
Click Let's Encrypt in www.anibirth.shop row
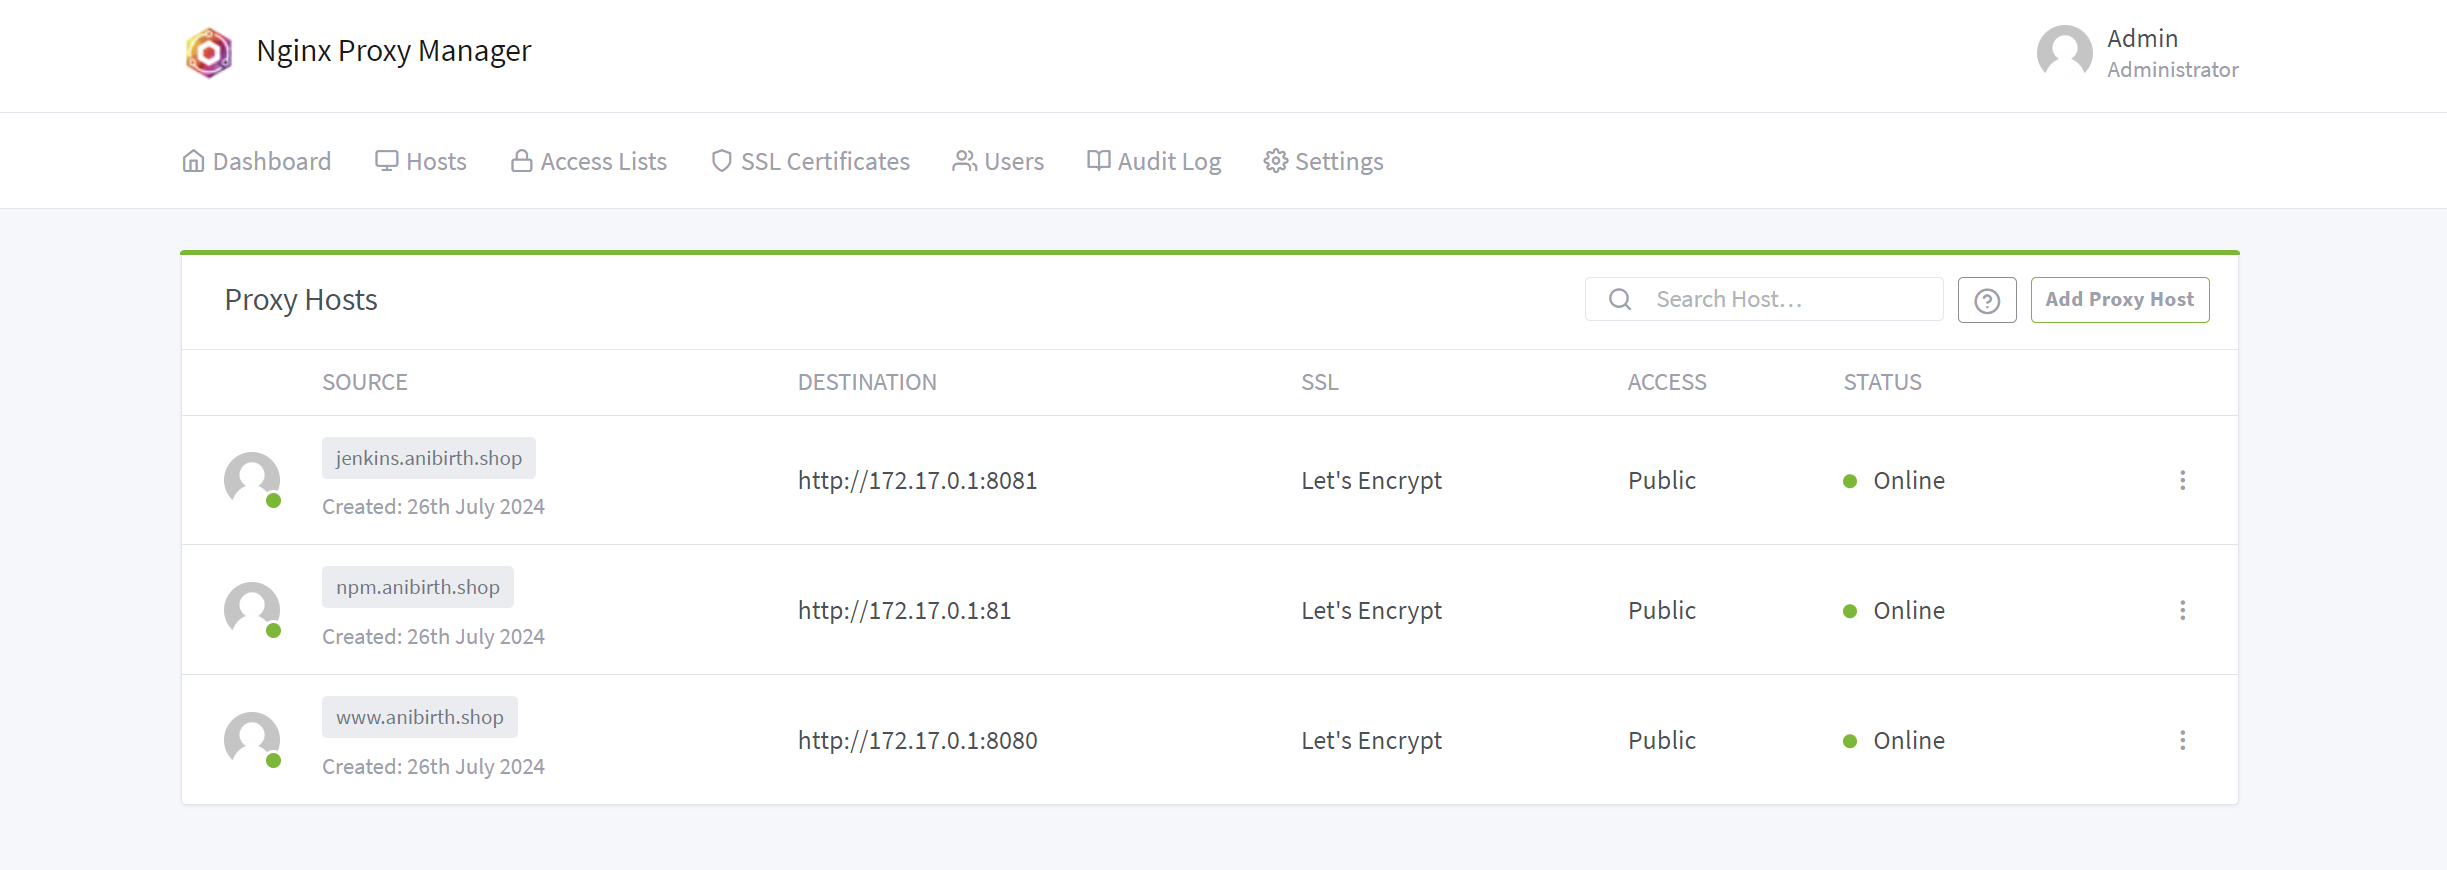[x=1372, y=741]
